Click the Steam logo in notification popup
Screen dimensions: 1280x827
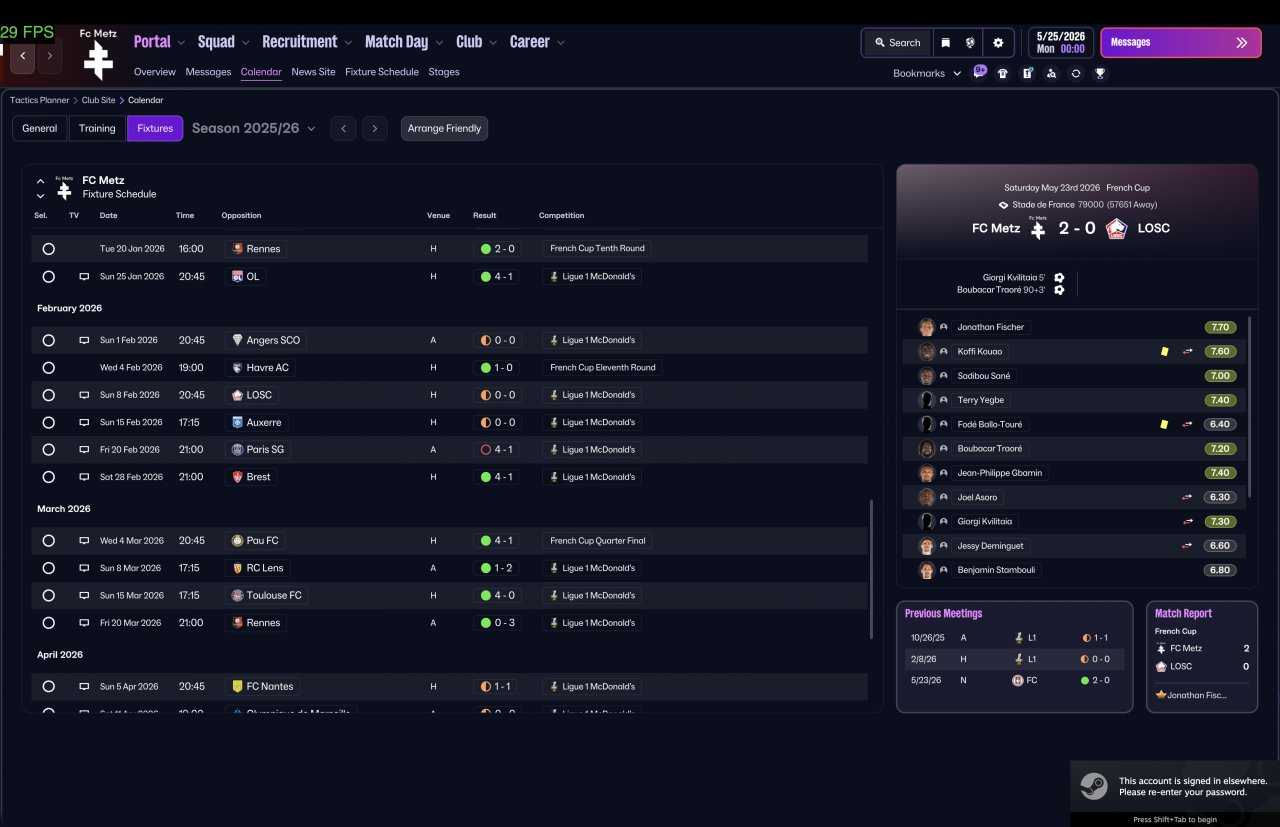point(1093,787)
